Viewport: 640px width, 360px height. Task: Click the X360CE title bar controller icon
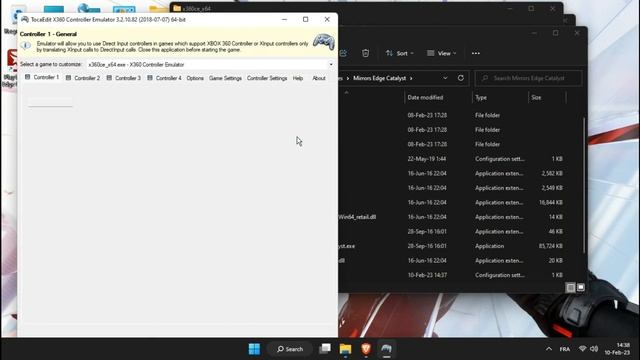[x=24, y=19]
